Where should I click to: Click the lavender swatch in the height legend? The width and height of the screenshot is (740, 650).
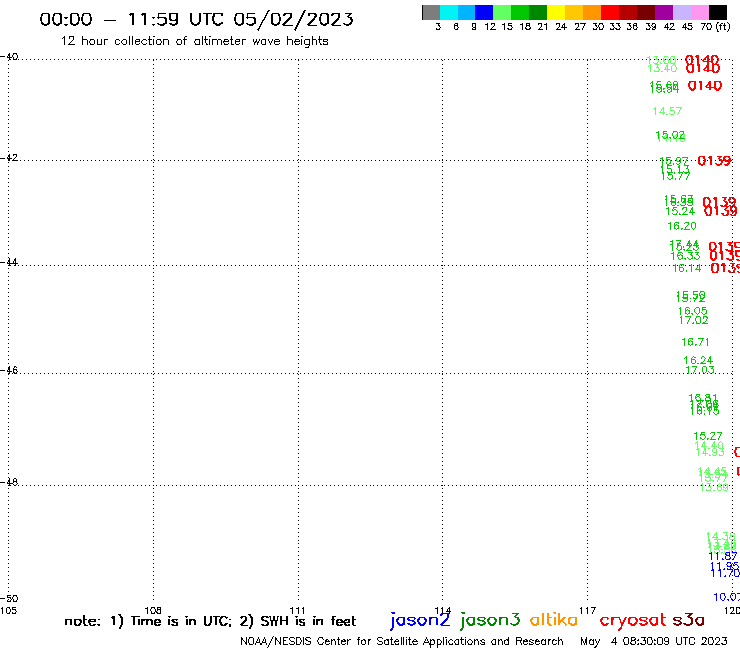click(x=682, y=12)
